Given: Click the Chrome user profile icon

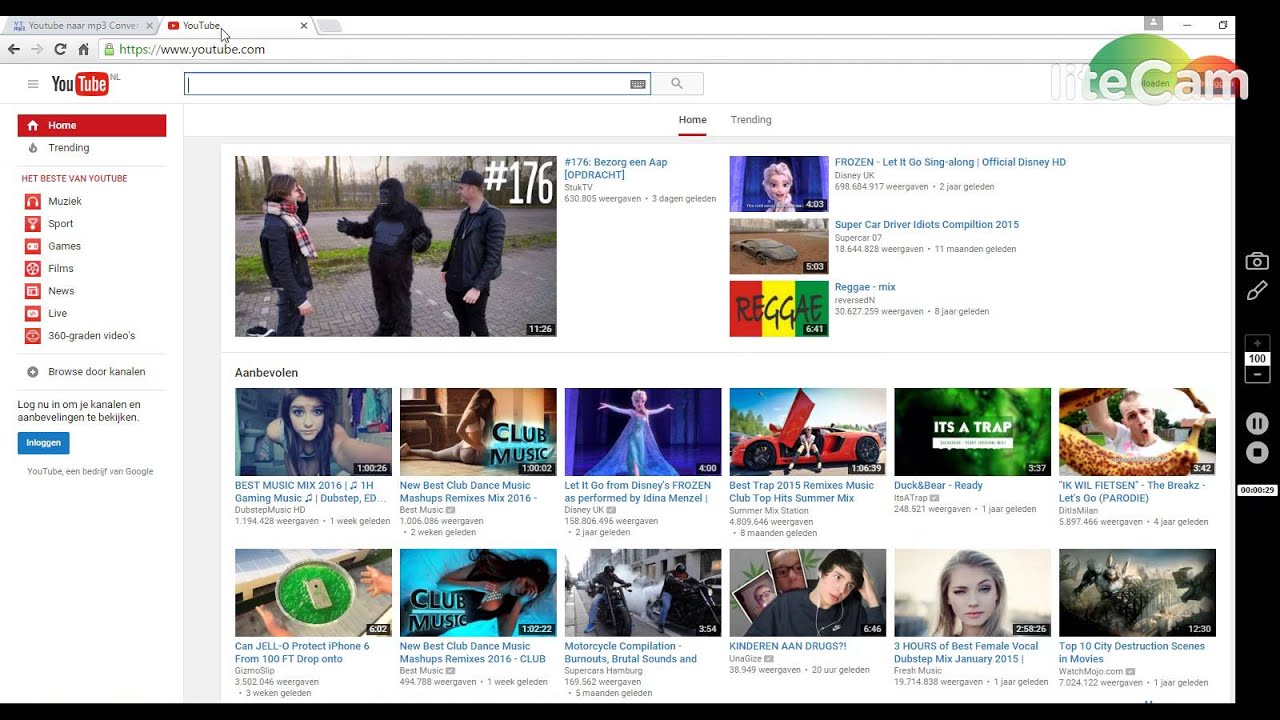Looking at the screenshot, I should click(x=1154, y=23).
